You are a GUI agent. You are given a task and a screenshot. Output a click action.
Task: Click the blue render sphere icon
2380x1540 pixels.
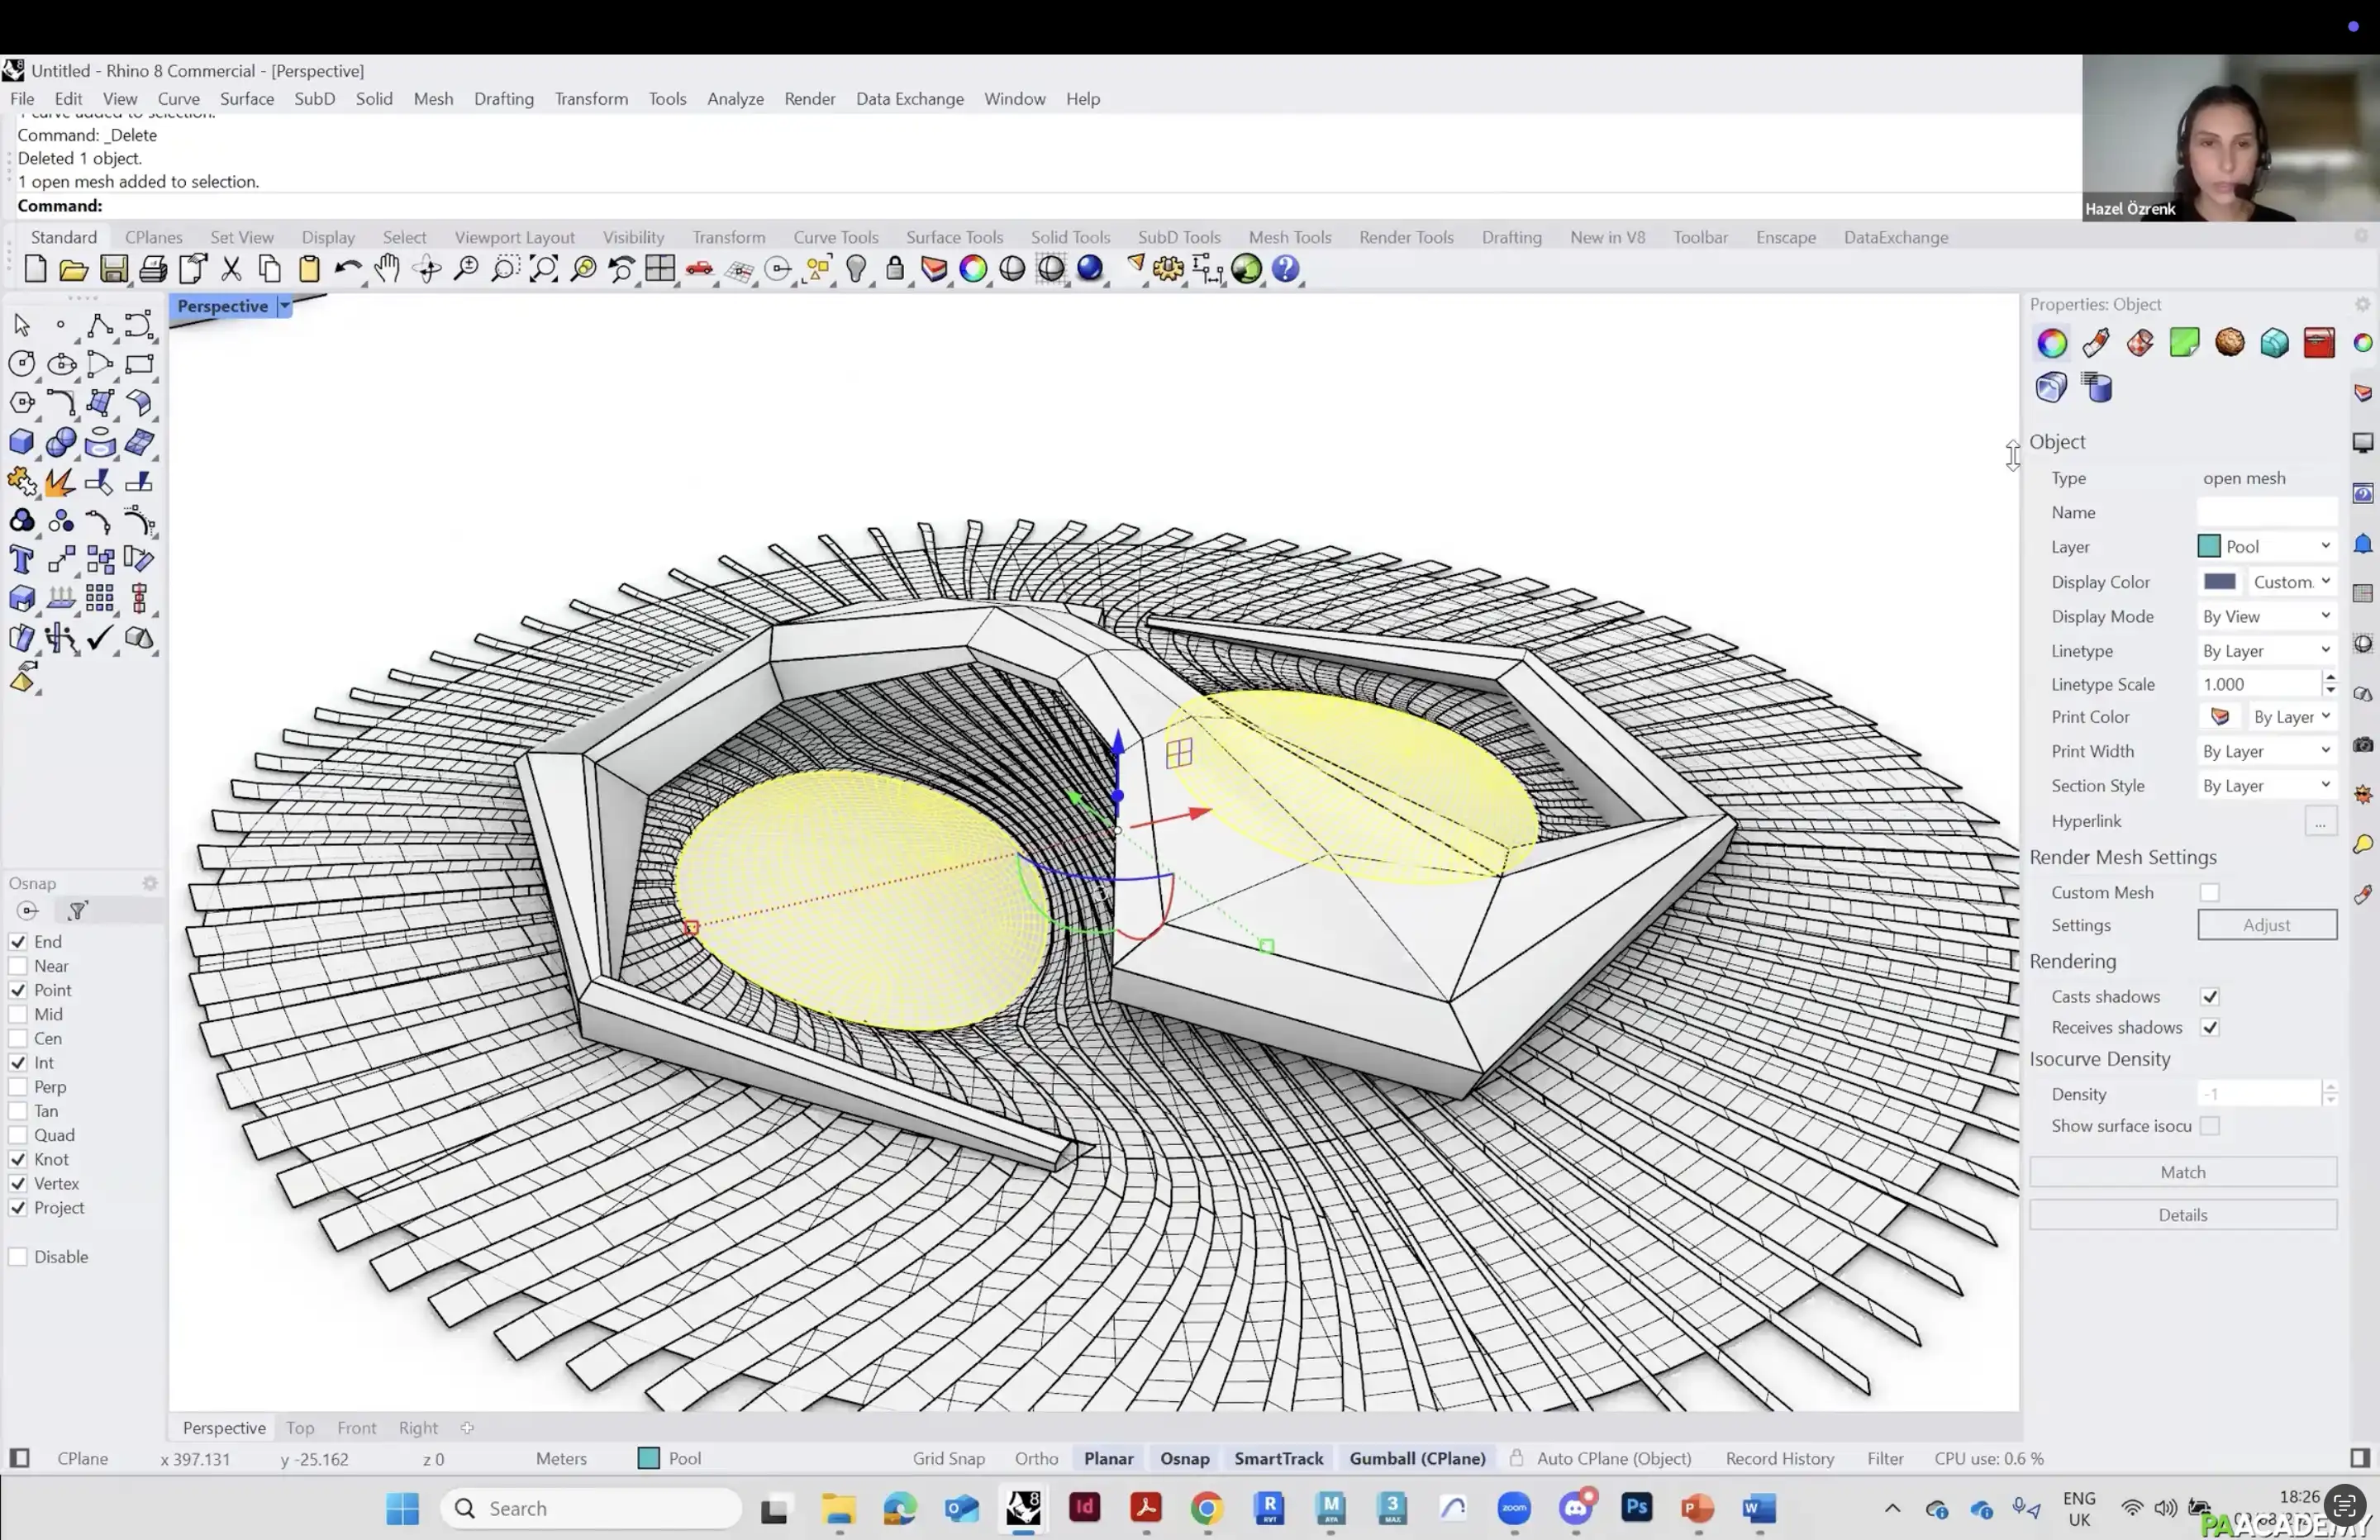coord(1090,269)
